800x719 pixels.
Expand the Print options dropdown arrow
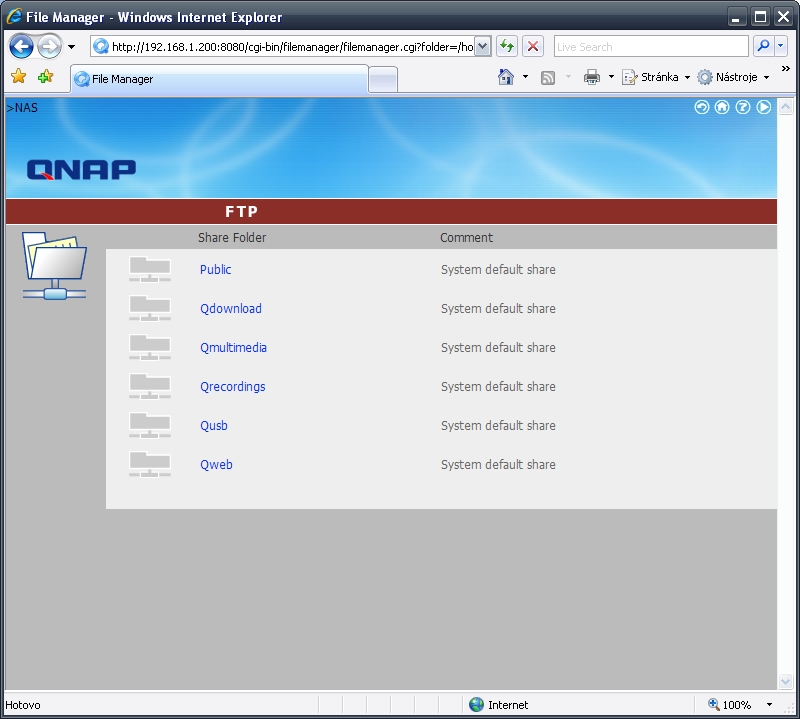[611, 77]
